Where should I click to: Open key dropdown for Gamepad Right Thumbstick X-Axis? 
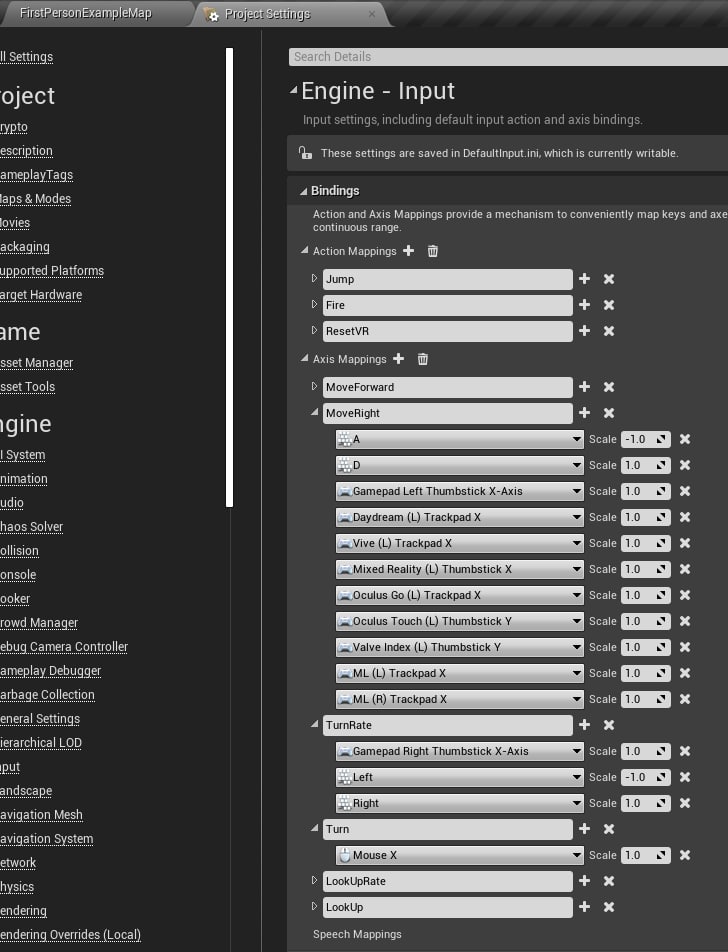[x=460, y=751]
